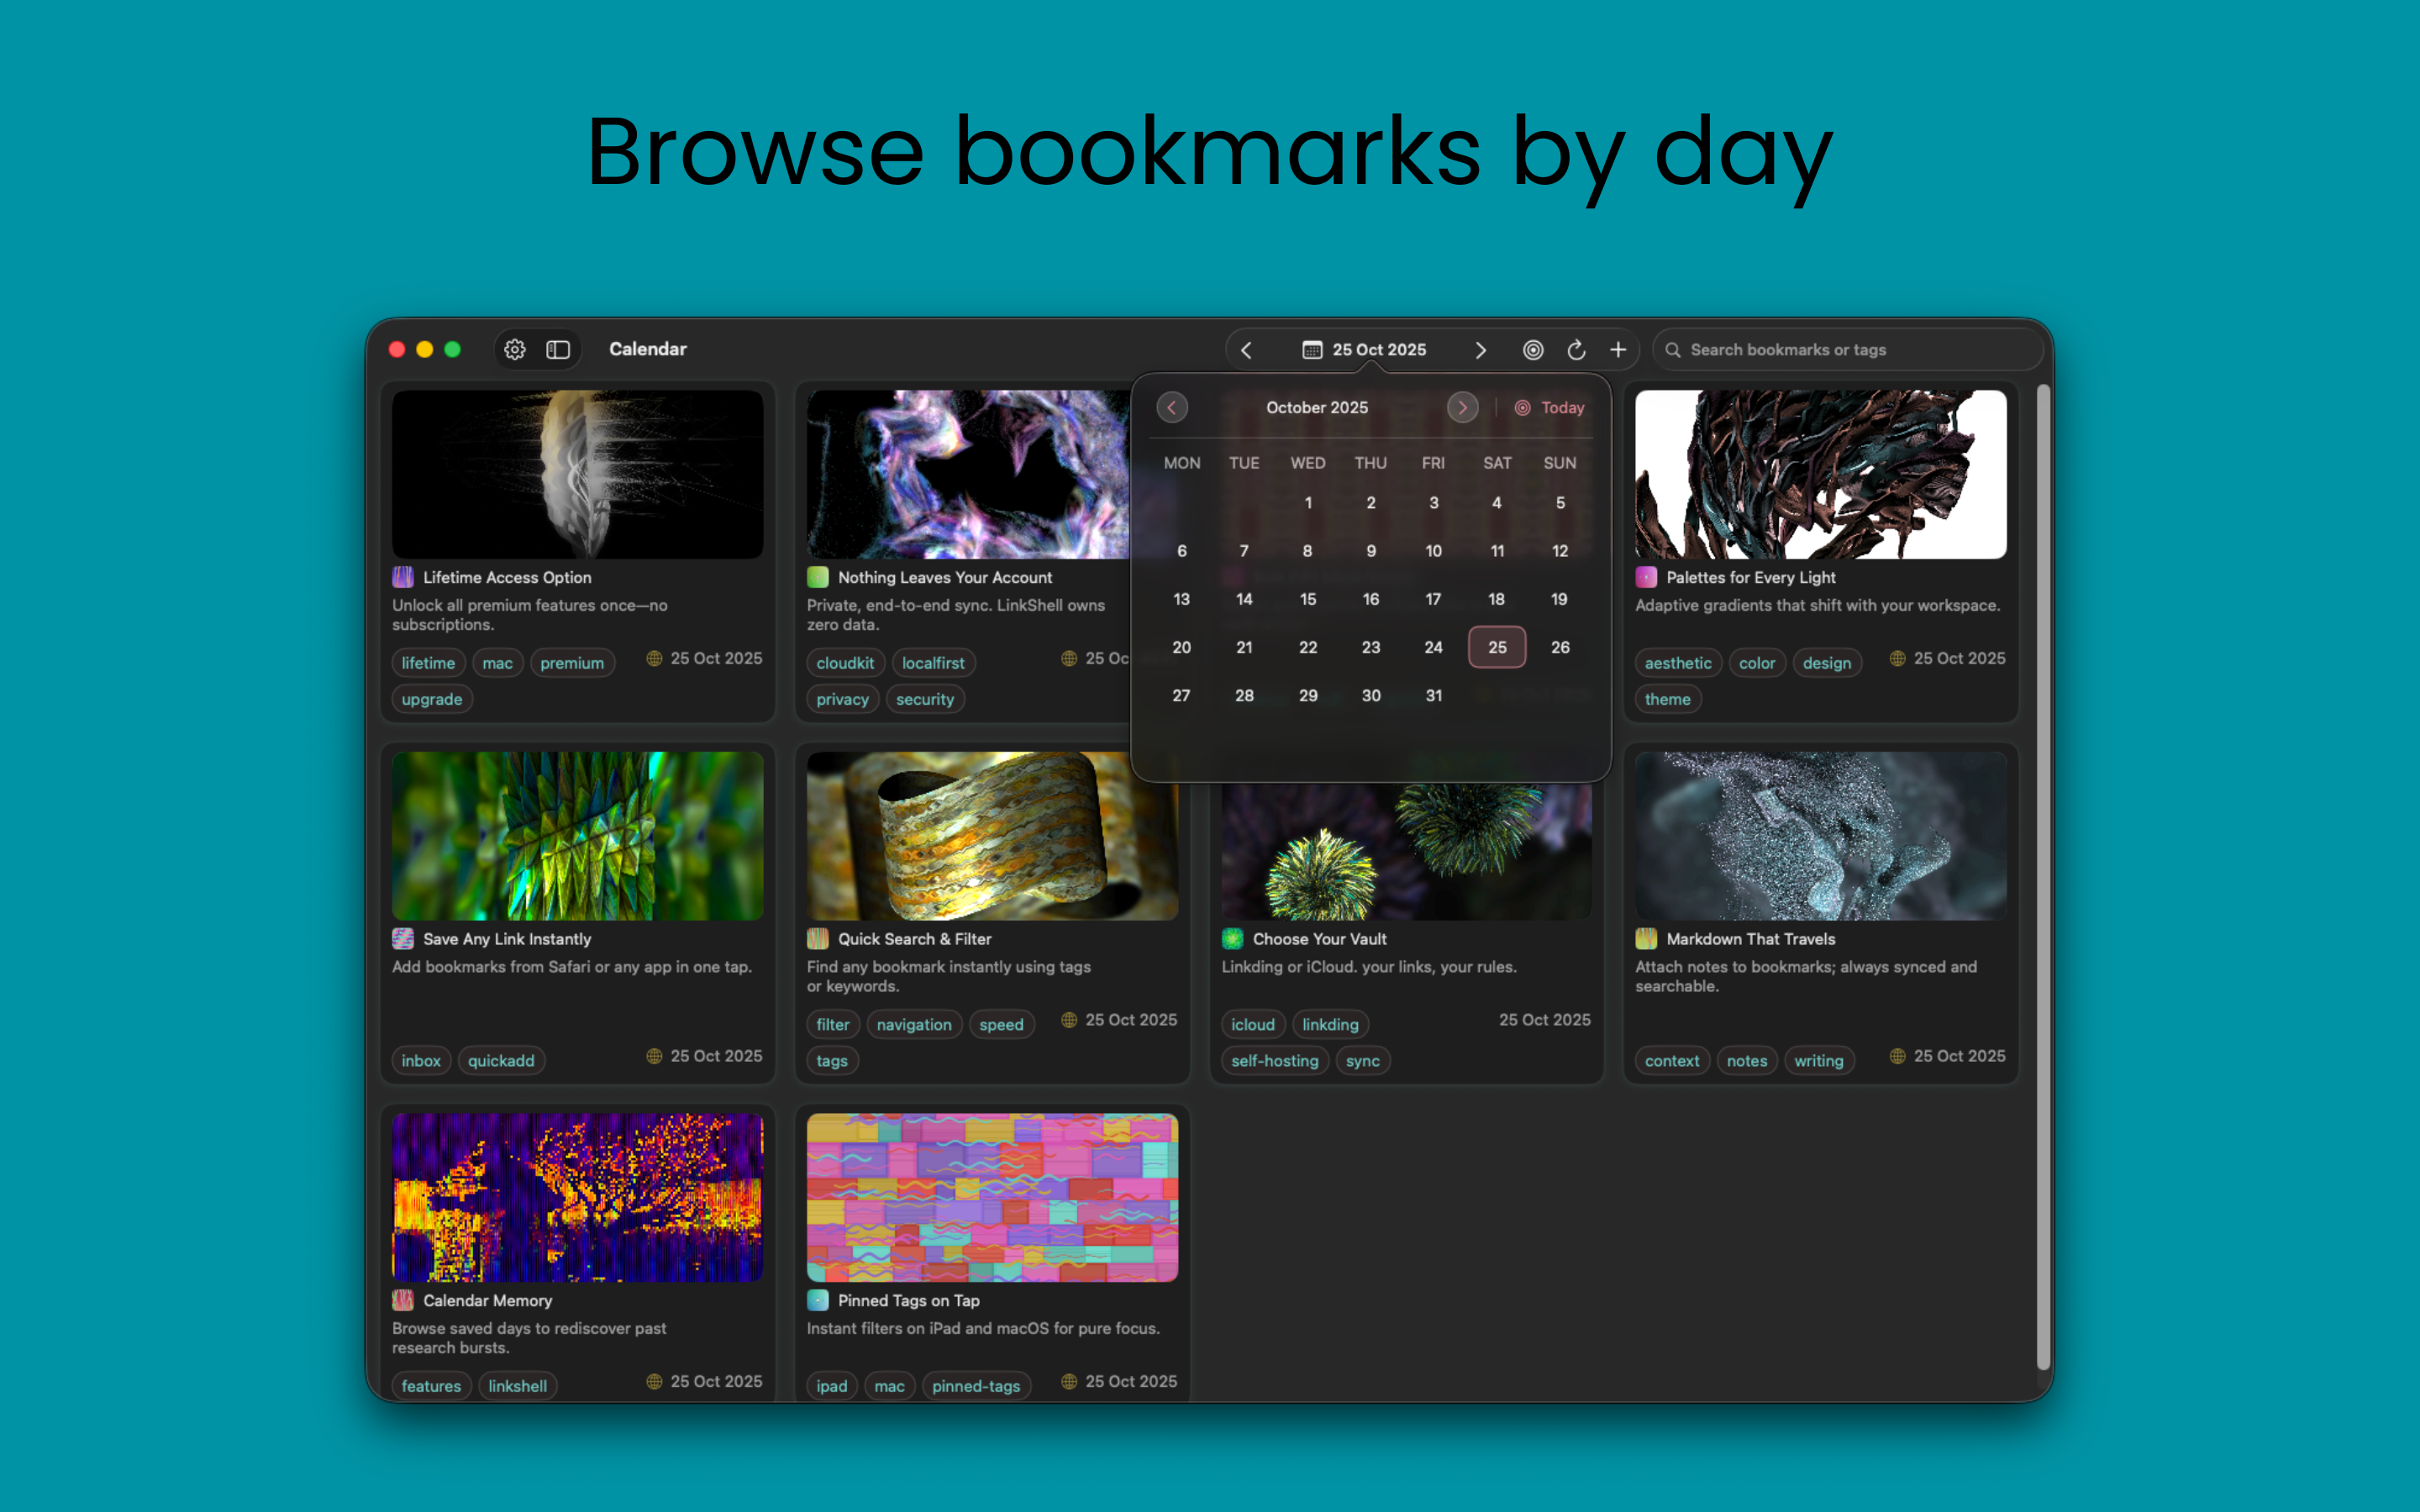This screenshot has width=2420, height=1512.
Task: Advance to November with the right popover arrow
Action: point(1462,407)
